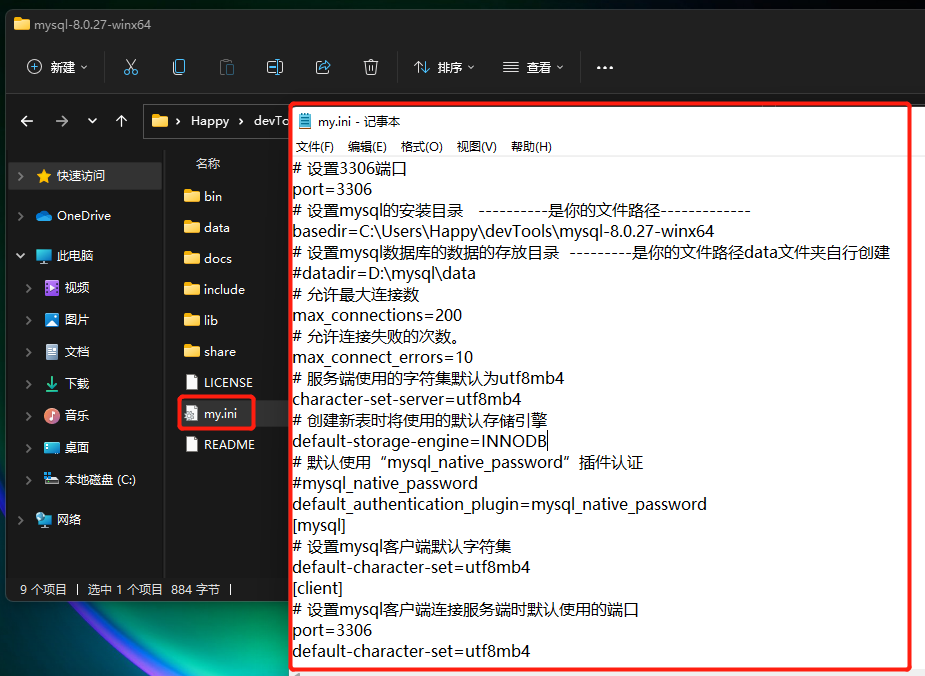
Task: Go up one folder level
Action: 122,121
